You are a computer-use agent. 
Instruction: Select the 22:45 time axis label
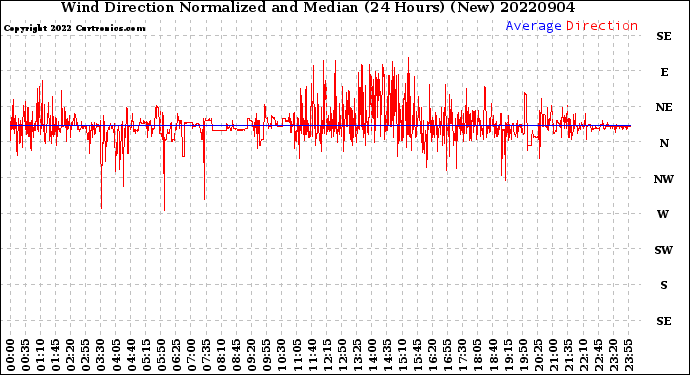[x=599, y=355]
